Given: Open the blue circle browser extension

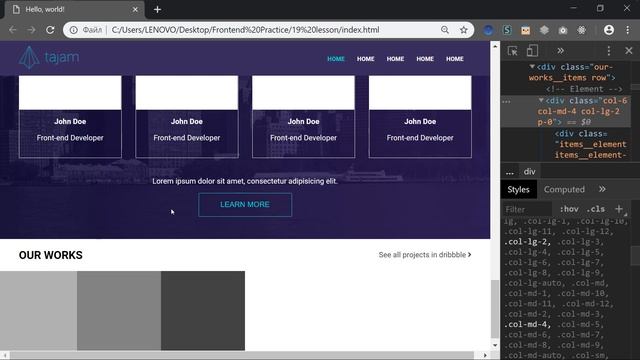Looking at the screenshot, I should [x=488, y=30].
